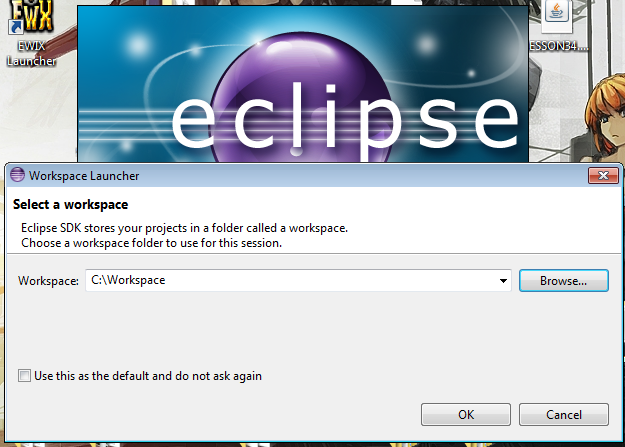Click the shortcut arrow overlay on EWIX icon
The width and height of the screenshot is (625, 447).
pos(16,28)
